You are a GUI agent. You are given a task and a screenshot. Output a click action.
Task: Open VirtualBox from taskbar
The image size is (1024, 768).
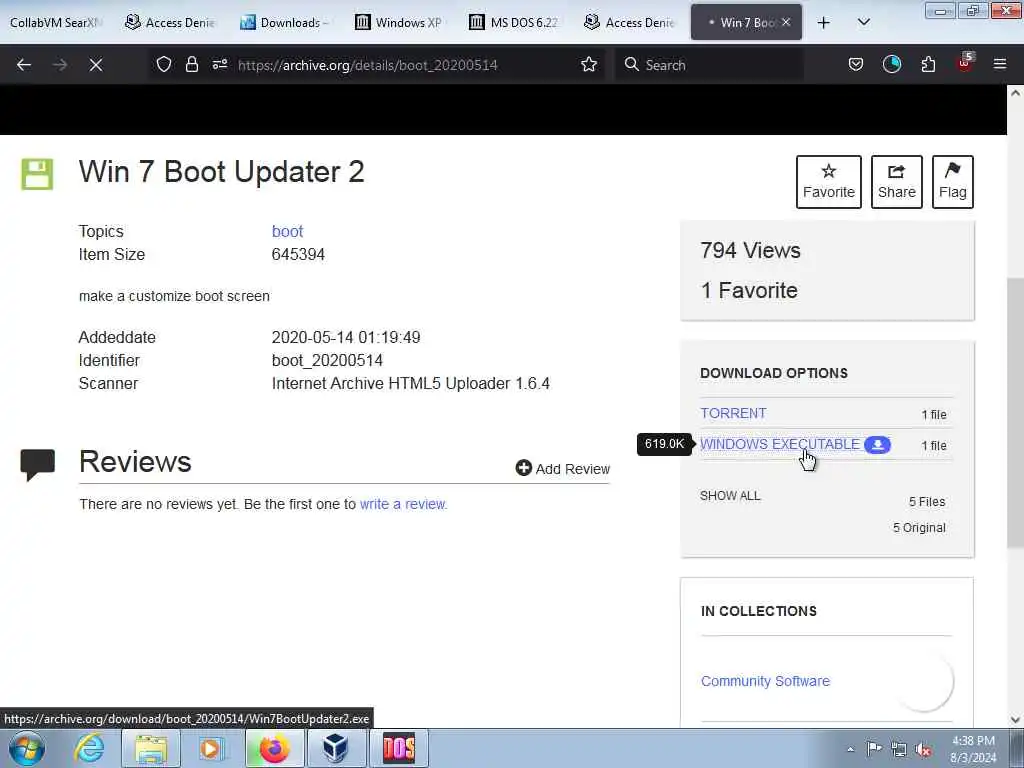[336, 748]
